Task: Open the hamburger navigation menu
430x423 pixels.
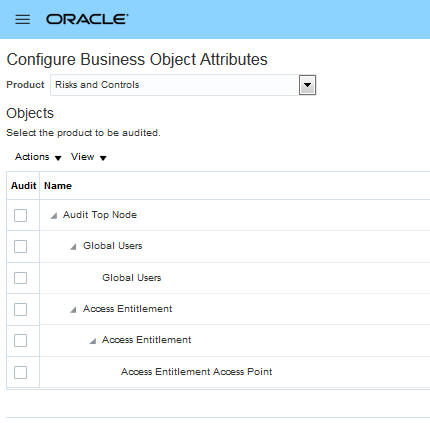Action: [x=23, y=19]
